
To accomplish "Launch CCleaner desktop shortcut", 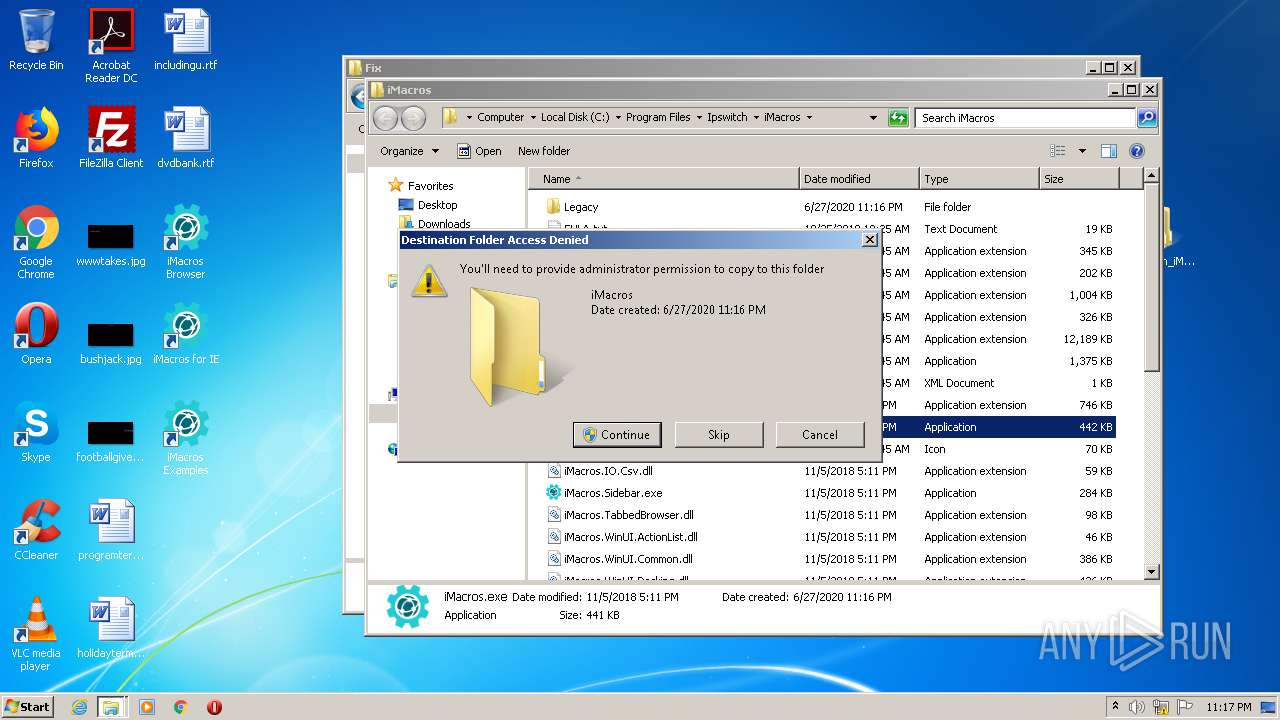I will pos(36,530).
